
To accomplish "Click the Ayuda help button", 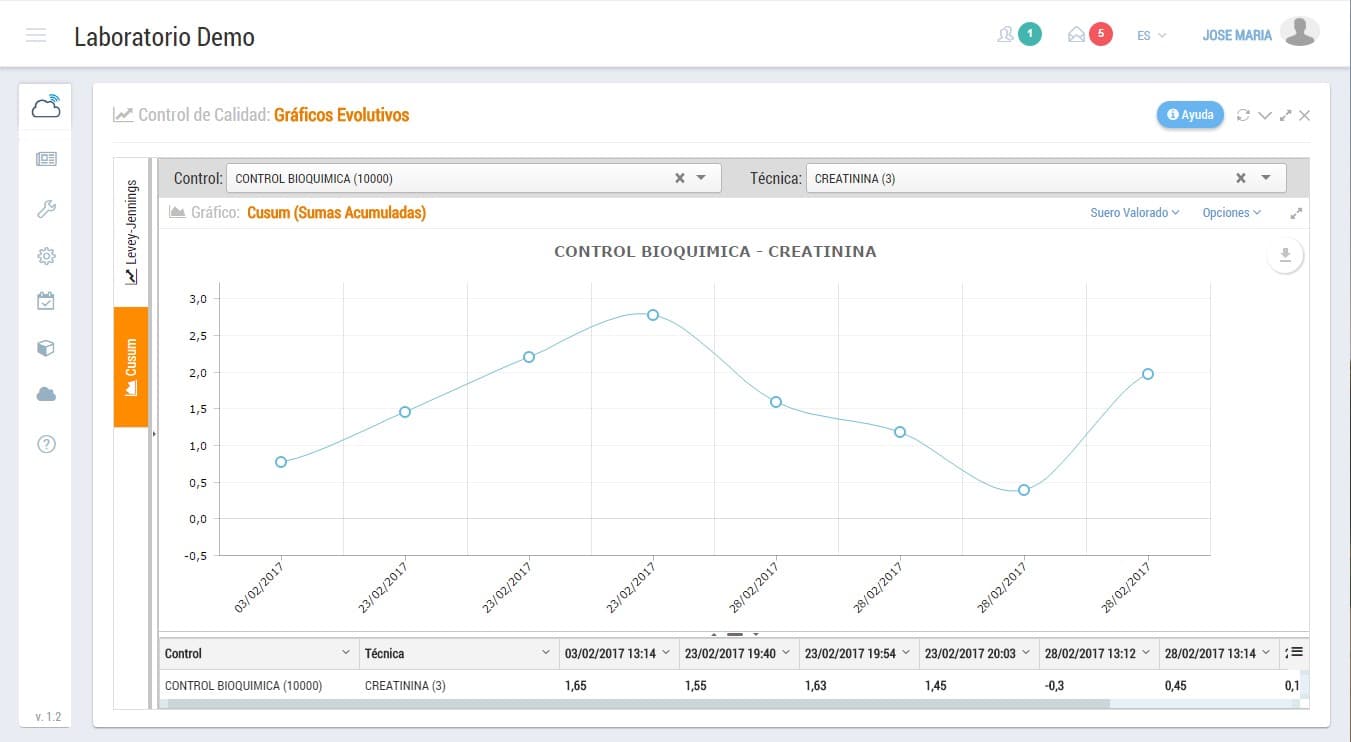I will [x=1190, y=115].
